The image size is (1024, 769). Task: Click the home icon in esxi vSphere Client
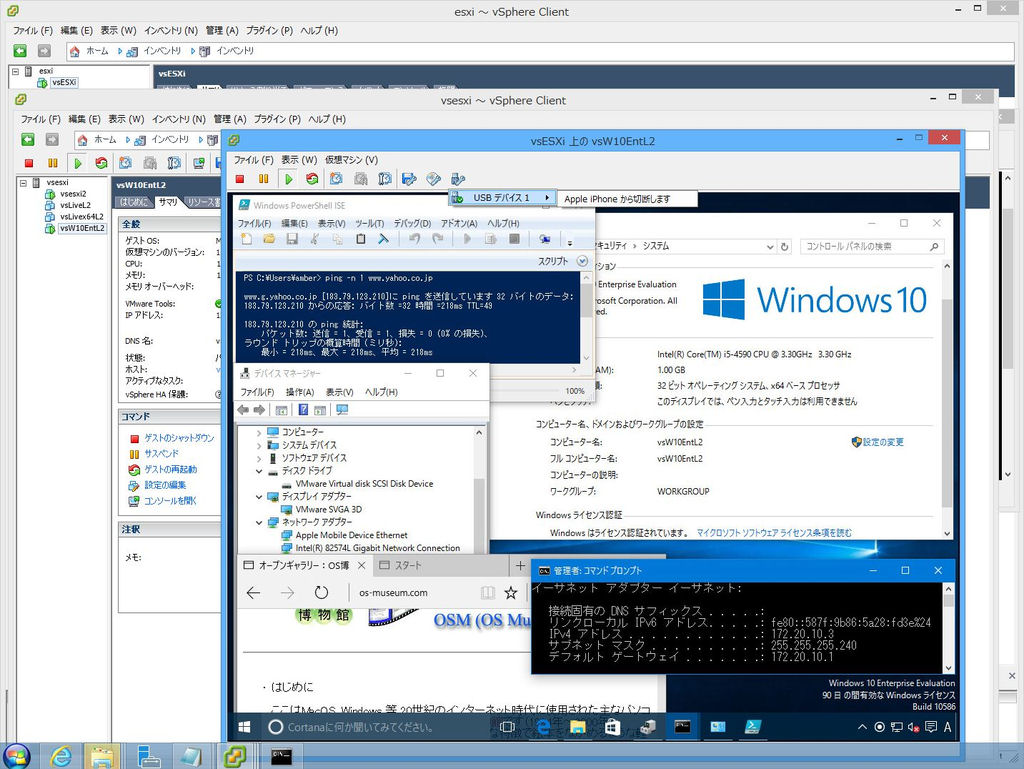point(74,51)
